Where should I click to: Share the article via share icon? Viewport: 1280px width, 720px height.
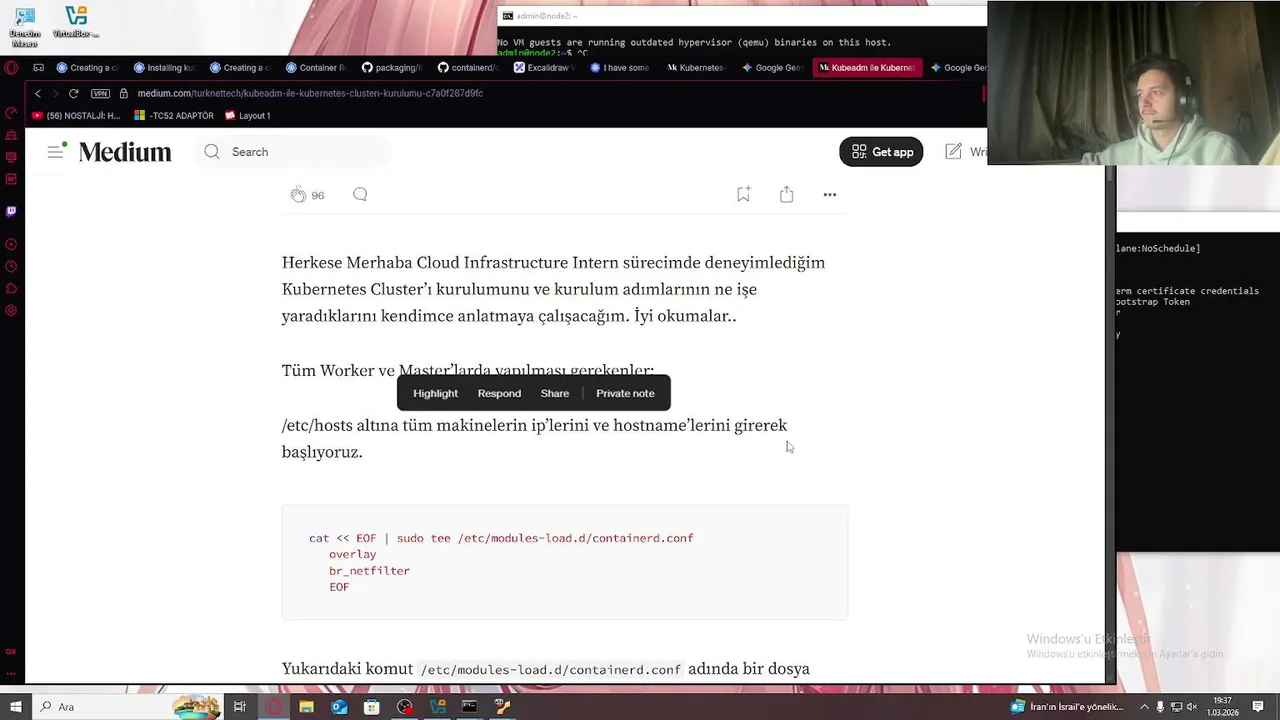tap(787, 195)
